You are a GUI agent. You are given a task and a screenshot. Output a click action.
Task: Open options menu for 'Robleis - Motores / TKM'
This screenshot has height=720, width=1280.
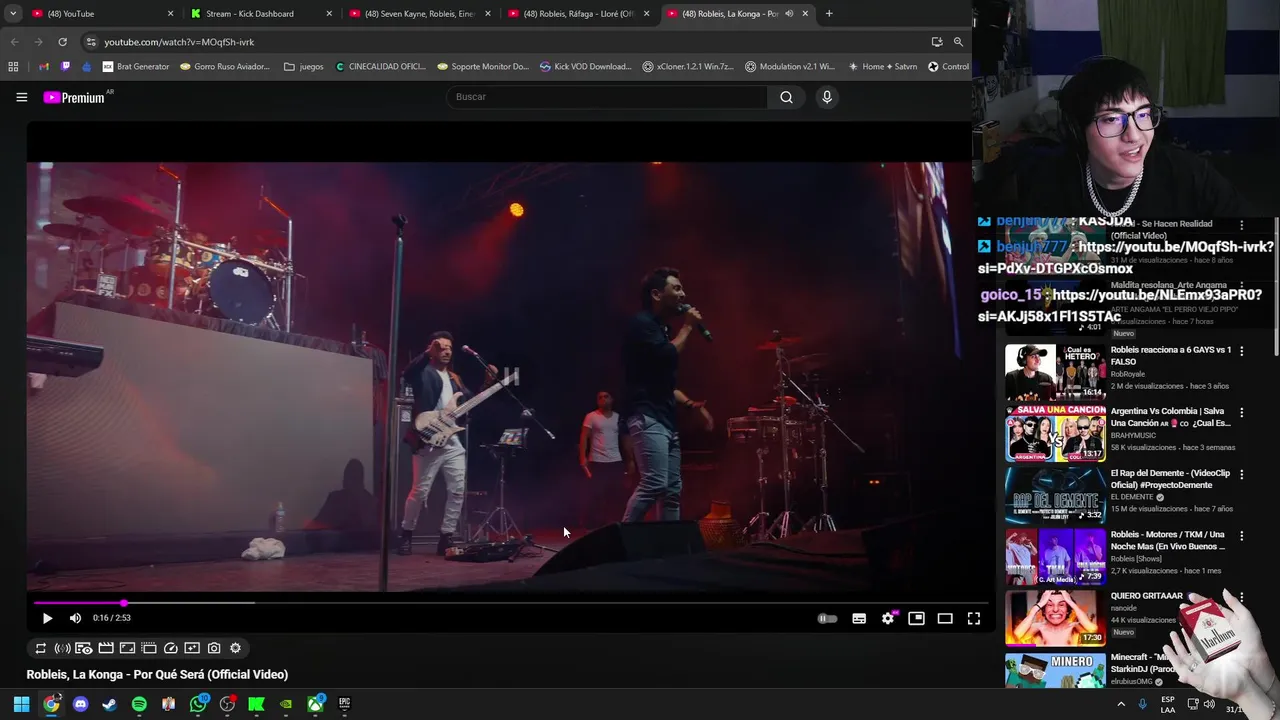click(x=1242, y=535)
